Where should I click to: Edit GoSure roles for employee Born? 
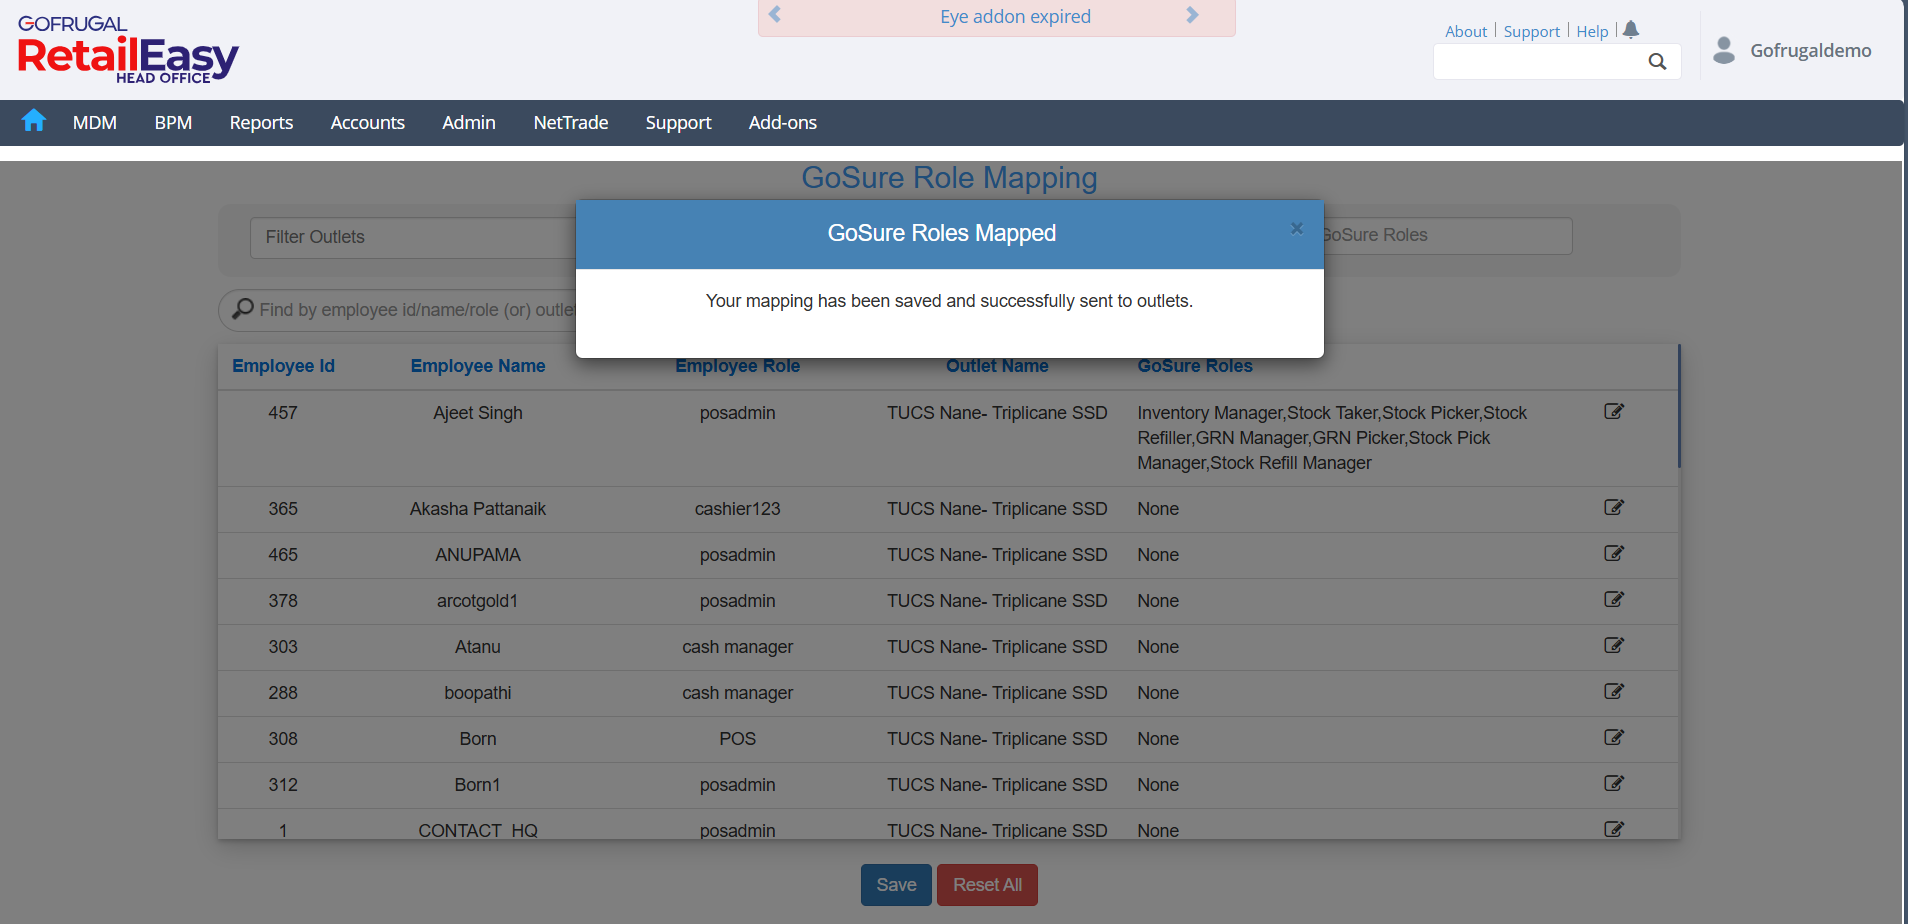coord(1614,737)
